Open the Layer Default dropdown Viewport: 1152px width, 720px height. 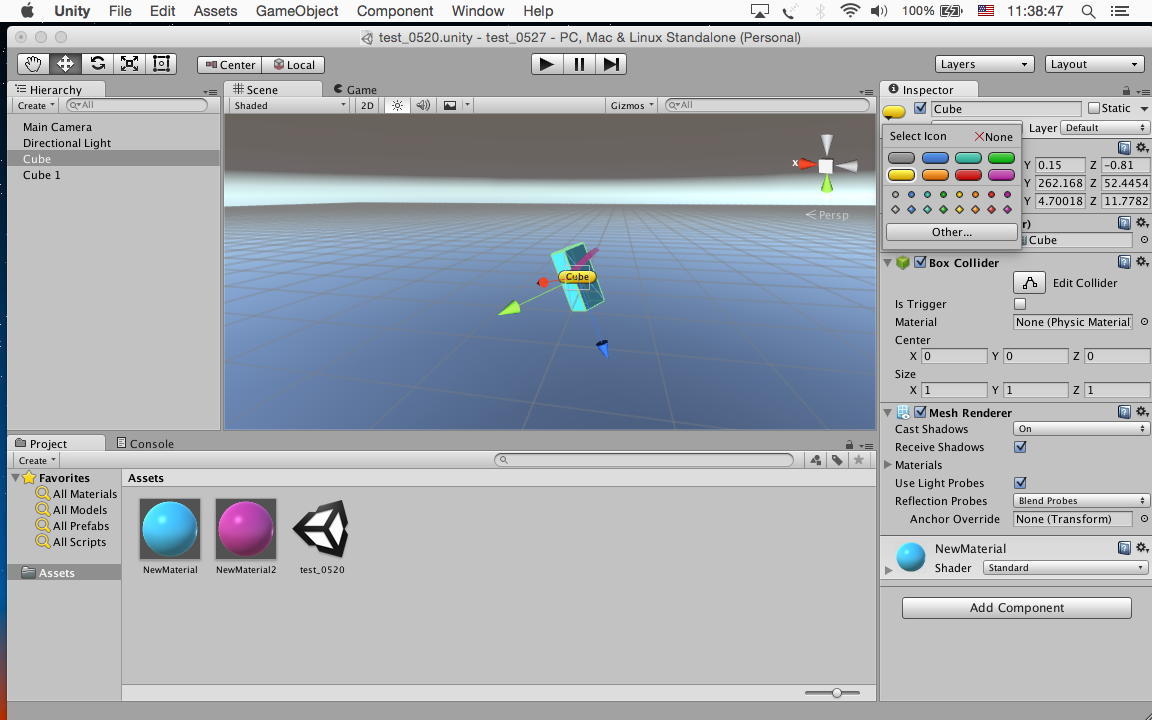(x=1105, y=127)
